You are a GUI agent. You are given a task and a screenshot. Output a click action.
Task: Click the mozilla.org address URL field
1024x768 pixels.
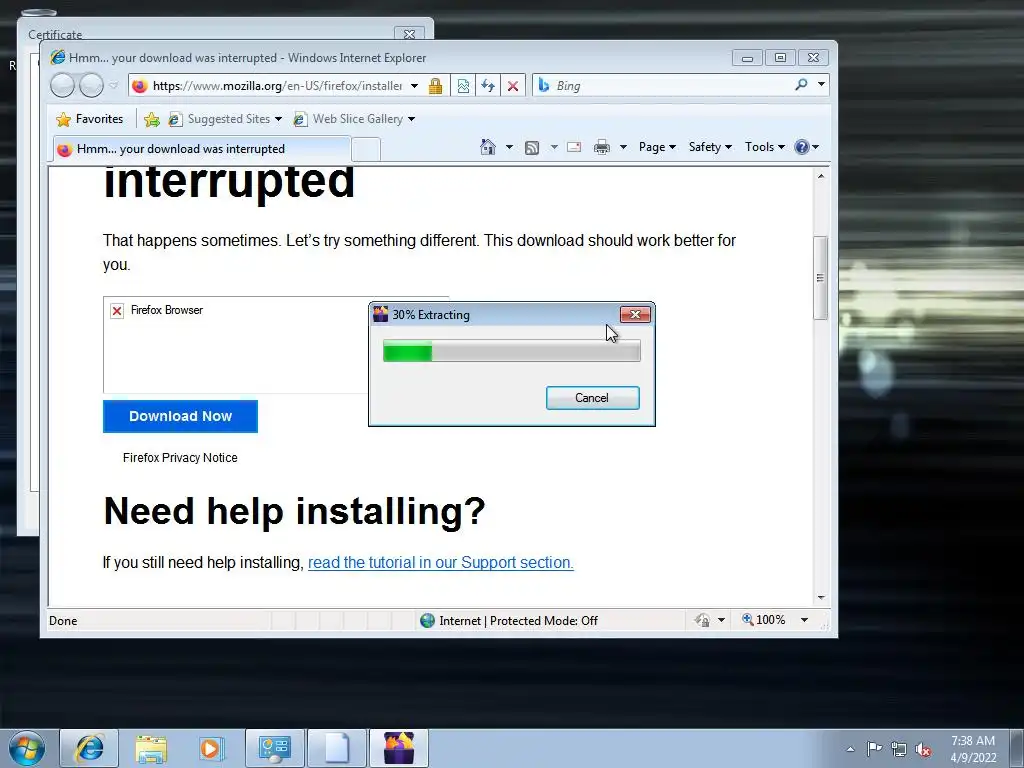[x=278, y=86]
